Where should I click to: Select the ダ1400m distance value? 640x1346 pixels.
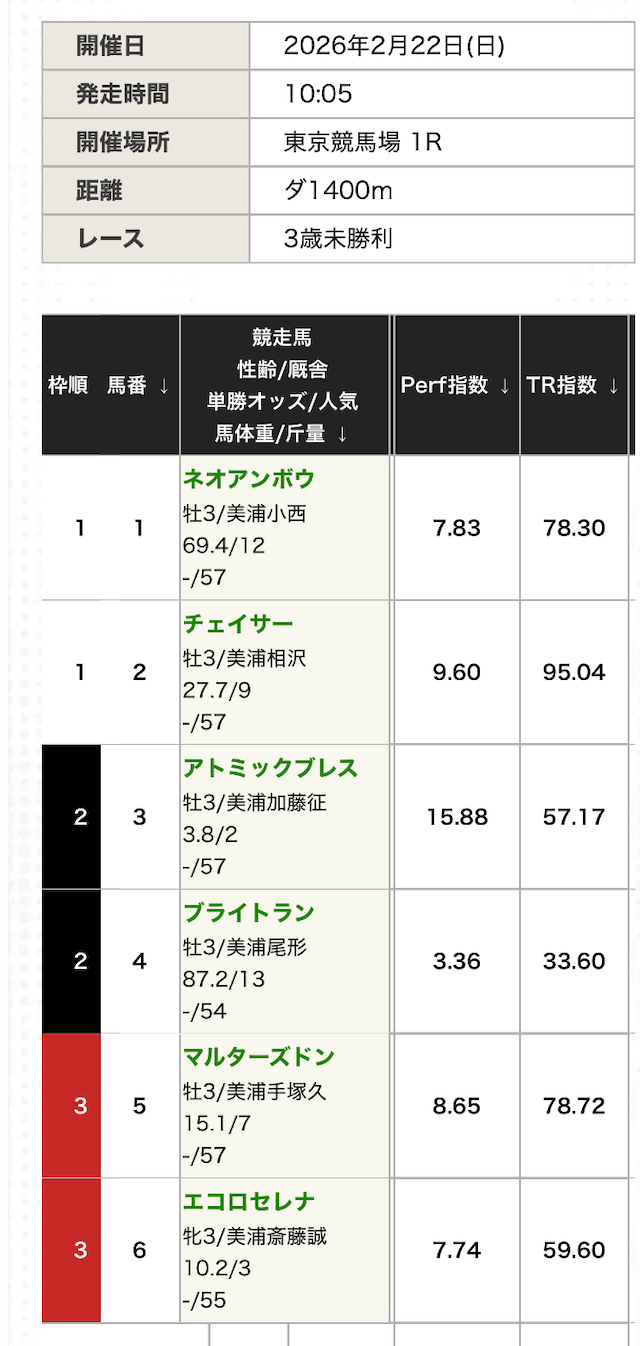click(336, 190)
